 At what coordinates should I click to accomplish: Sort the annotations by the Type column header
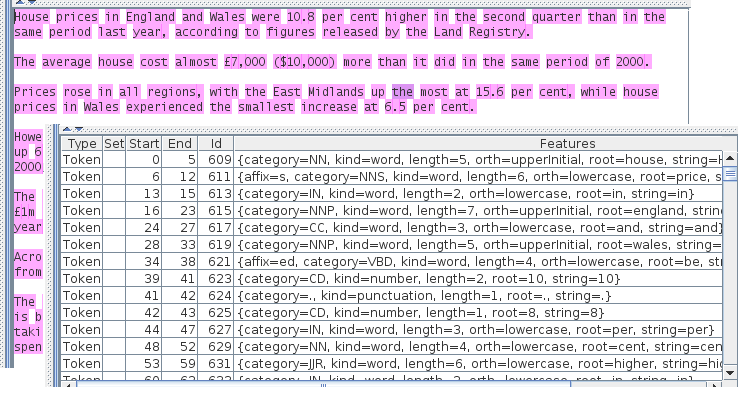[x=82, y=143]
